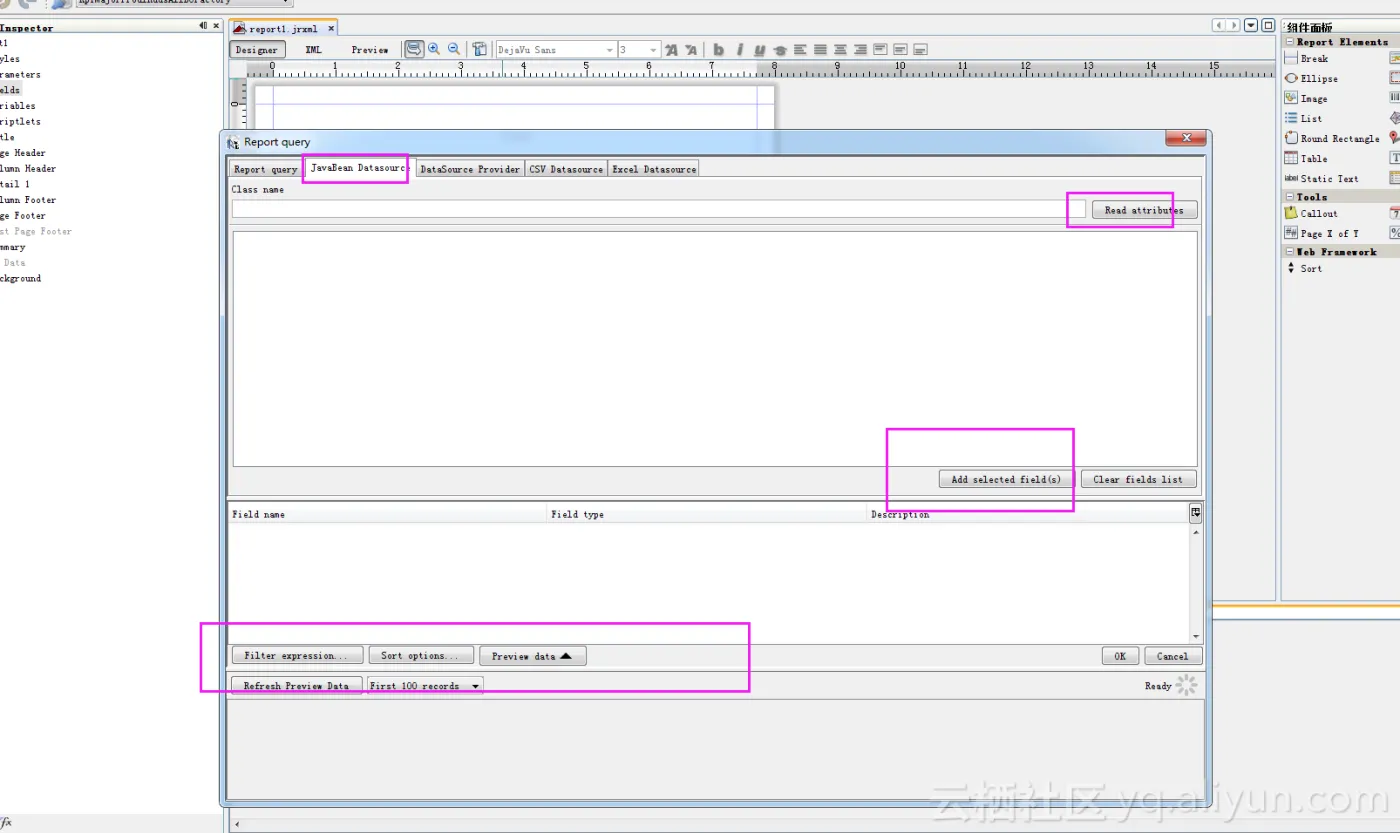Collapse the Web Framework palette section

(x=1290, y=252)
